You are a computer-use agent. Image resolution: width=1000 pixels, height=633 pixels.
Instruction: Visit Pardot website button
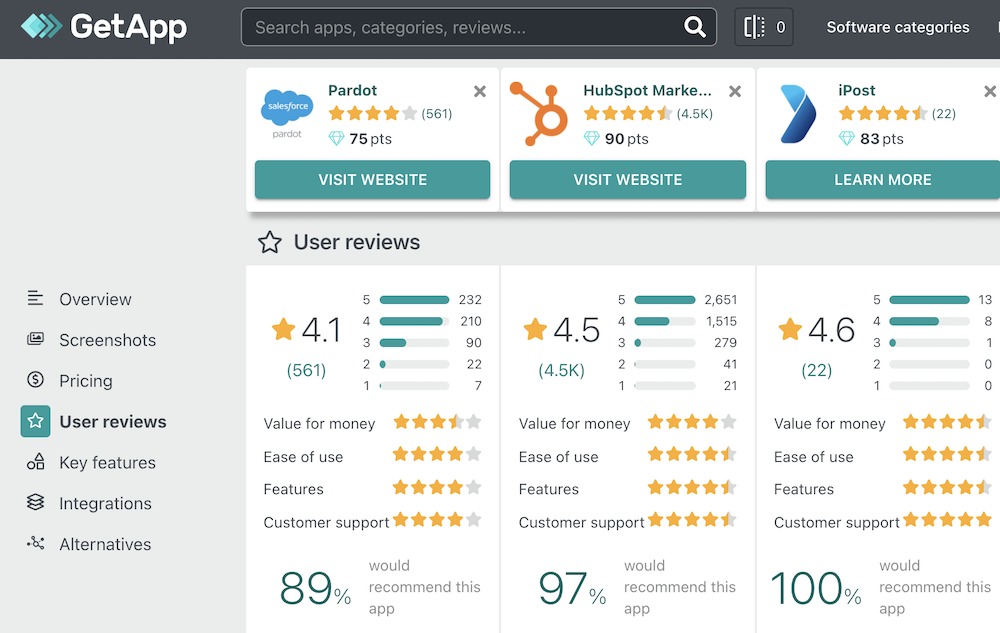click(x=372, y=180)
